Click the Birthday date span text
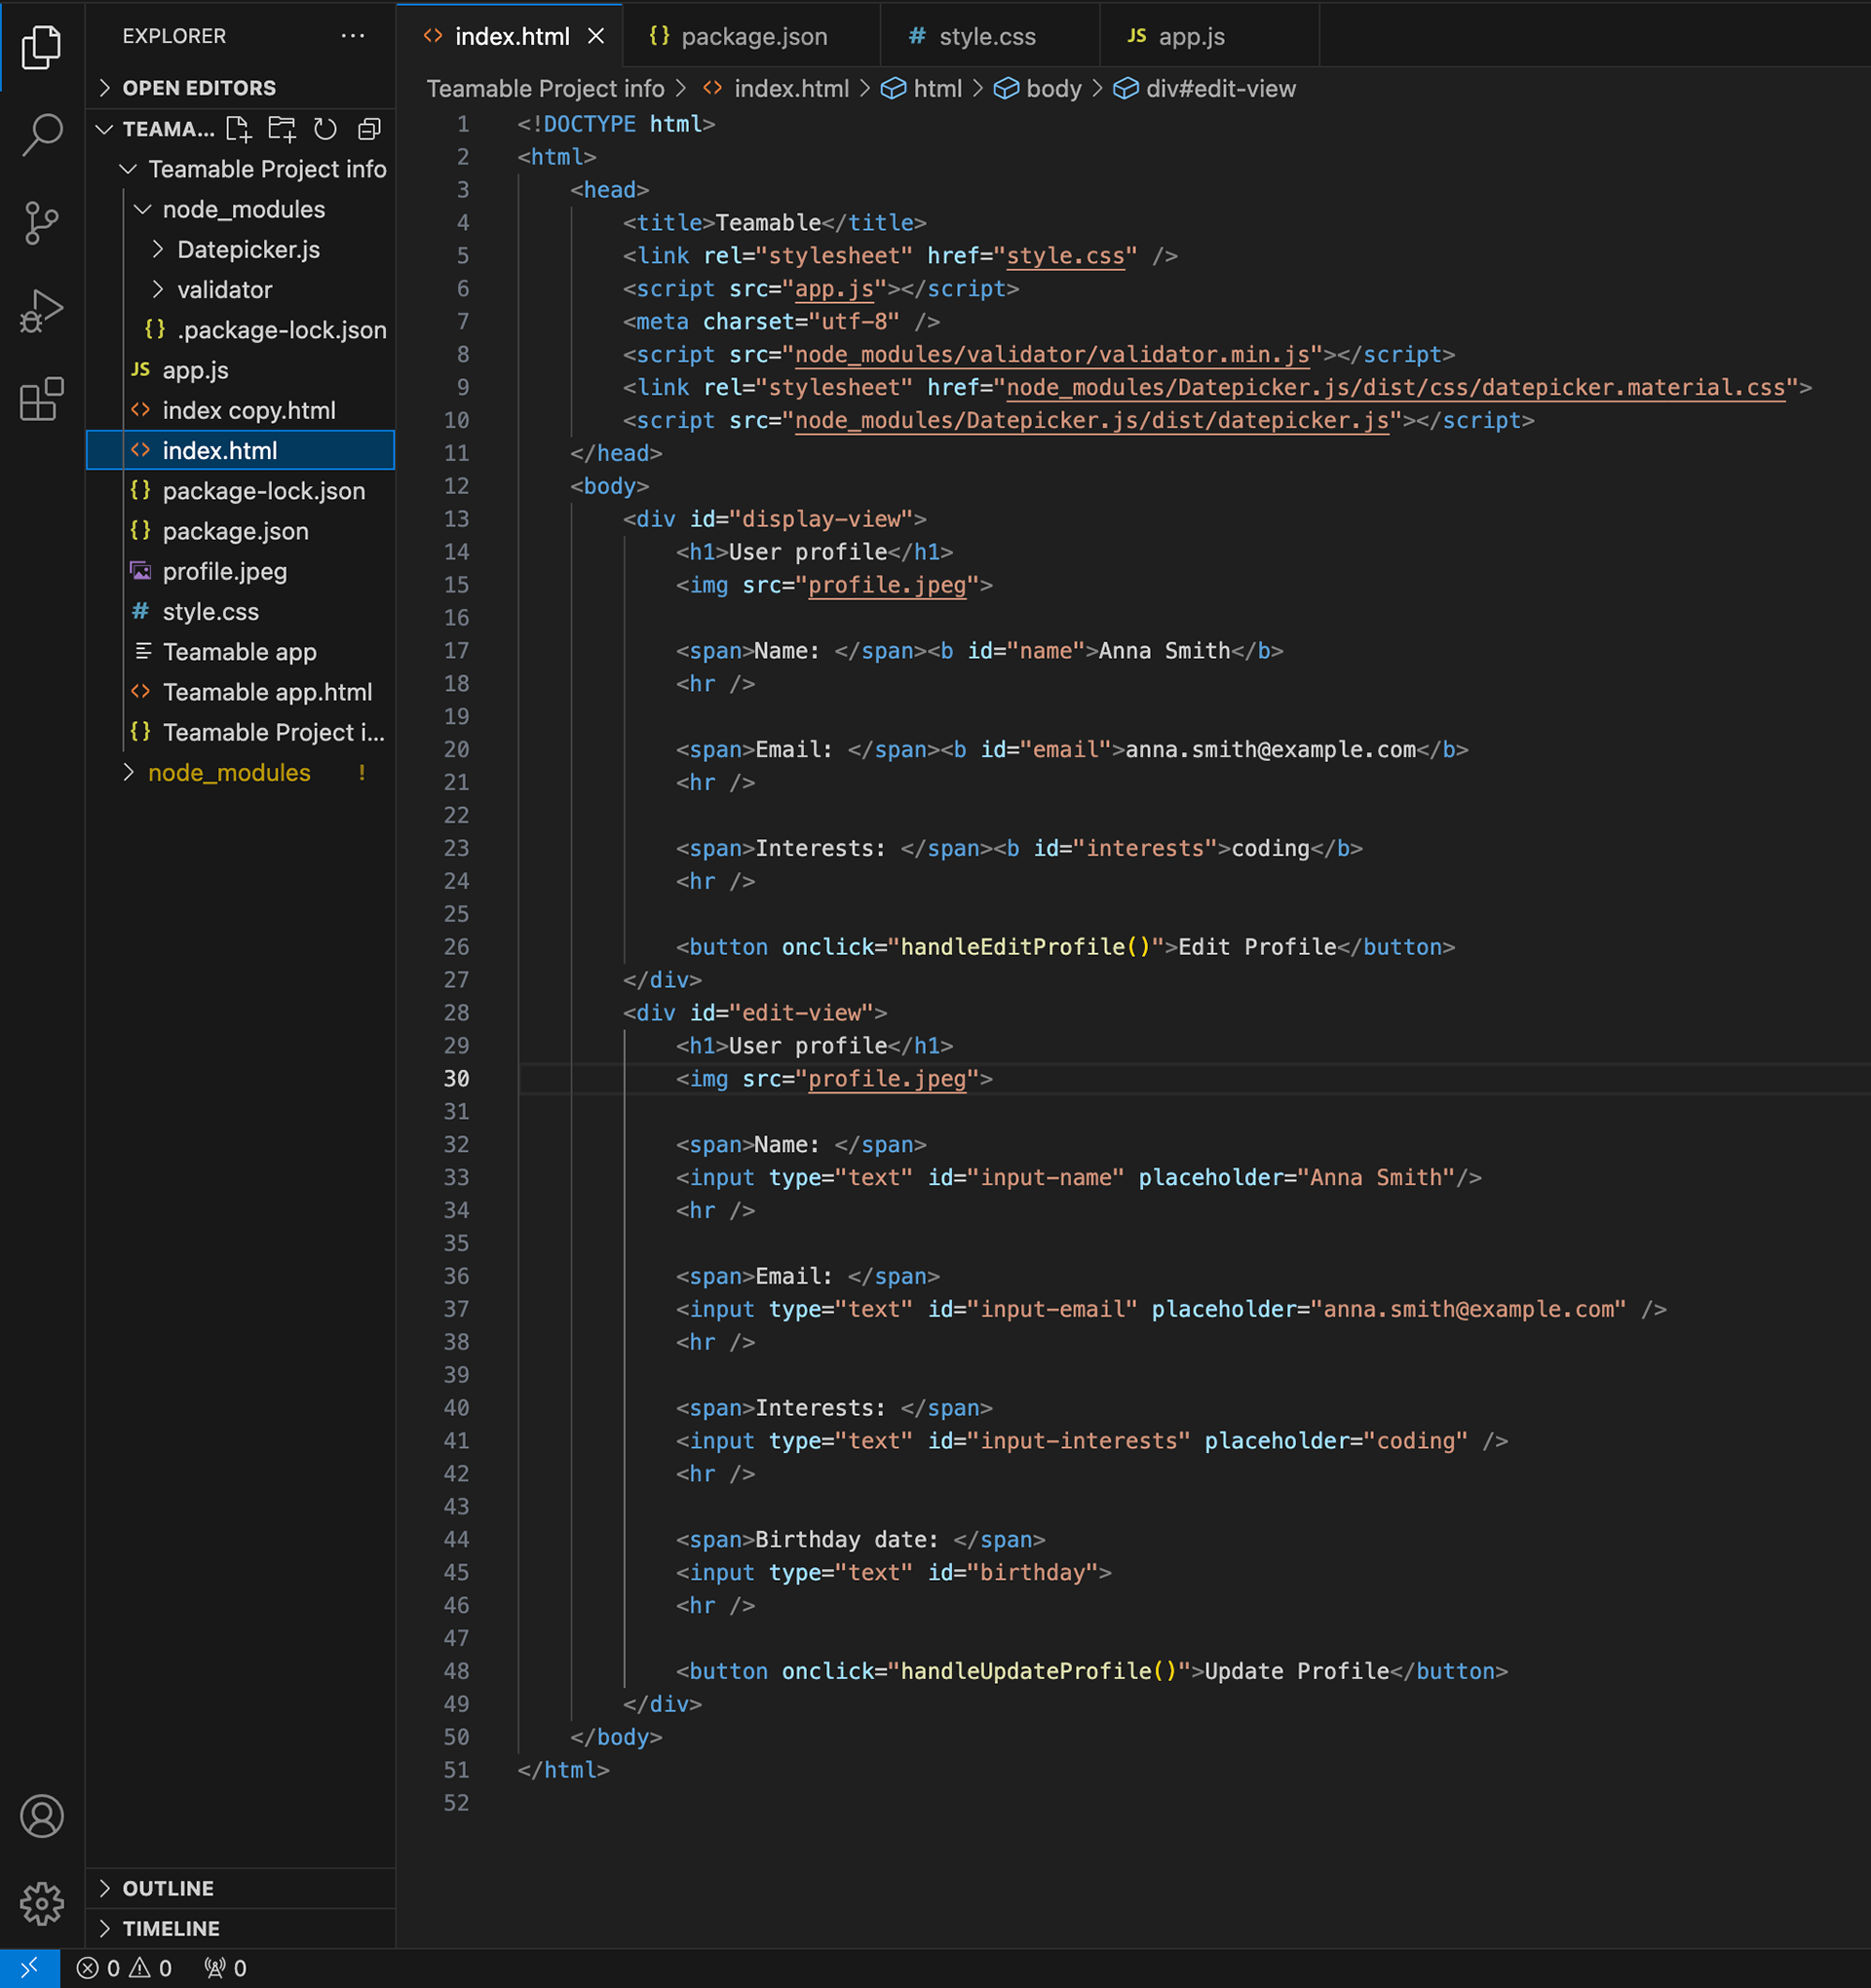The width and height of the screenshot is (1871, 1988). (847, 1540)
